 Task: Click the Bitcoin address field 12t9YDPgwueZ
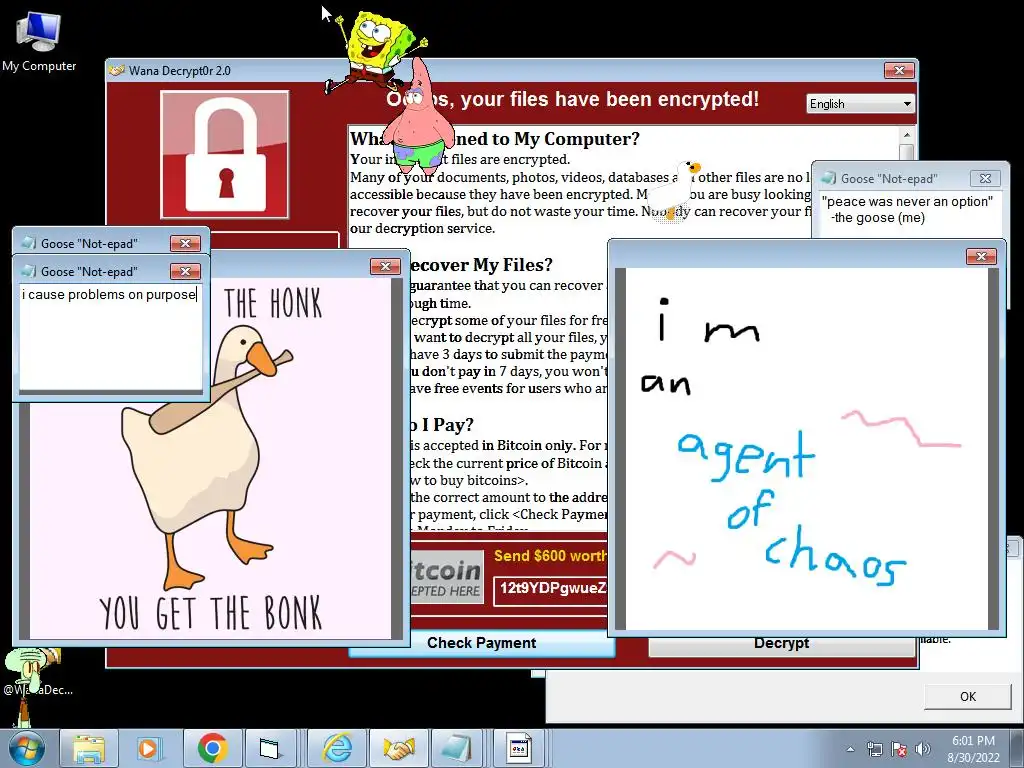click(x=550, y=588)
